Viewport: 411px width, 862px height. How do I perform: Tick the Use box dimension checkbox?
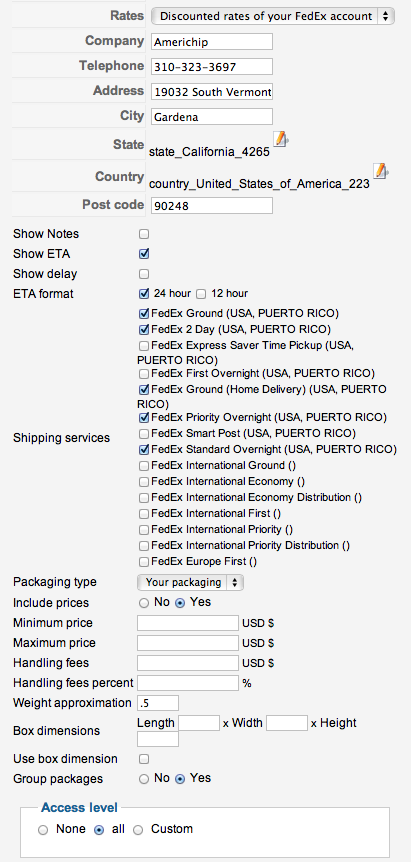[144, 759]
